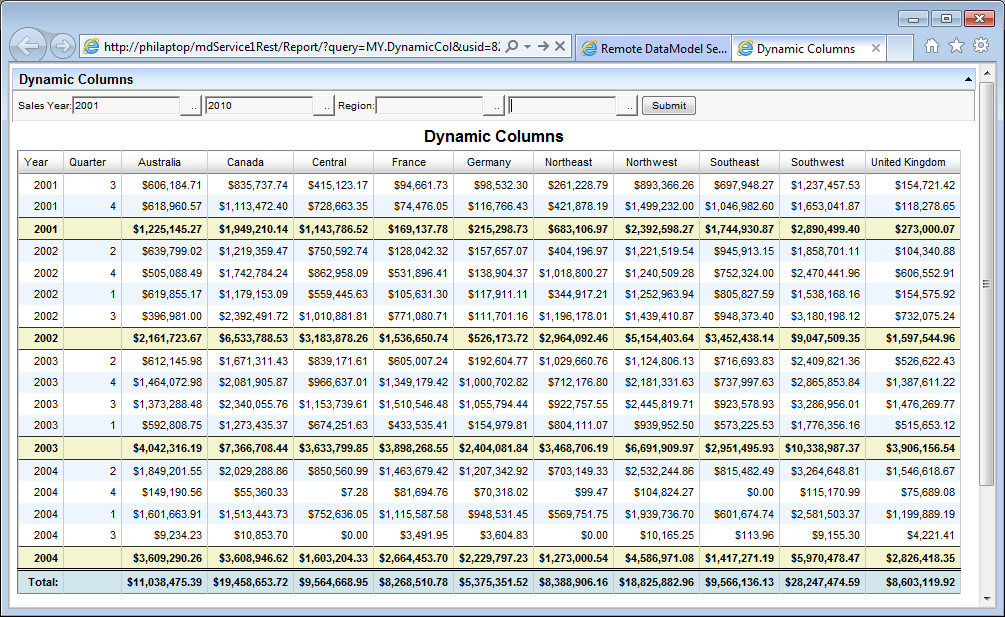Click the Submit button
The image size is (1005, 617).
(x=669, y=106)
